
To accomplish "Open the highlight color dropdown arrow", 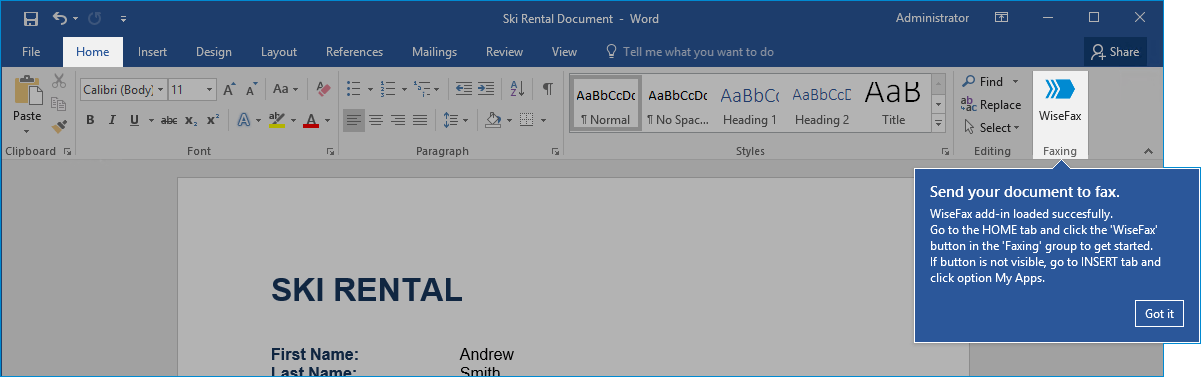I will (294, 121).
